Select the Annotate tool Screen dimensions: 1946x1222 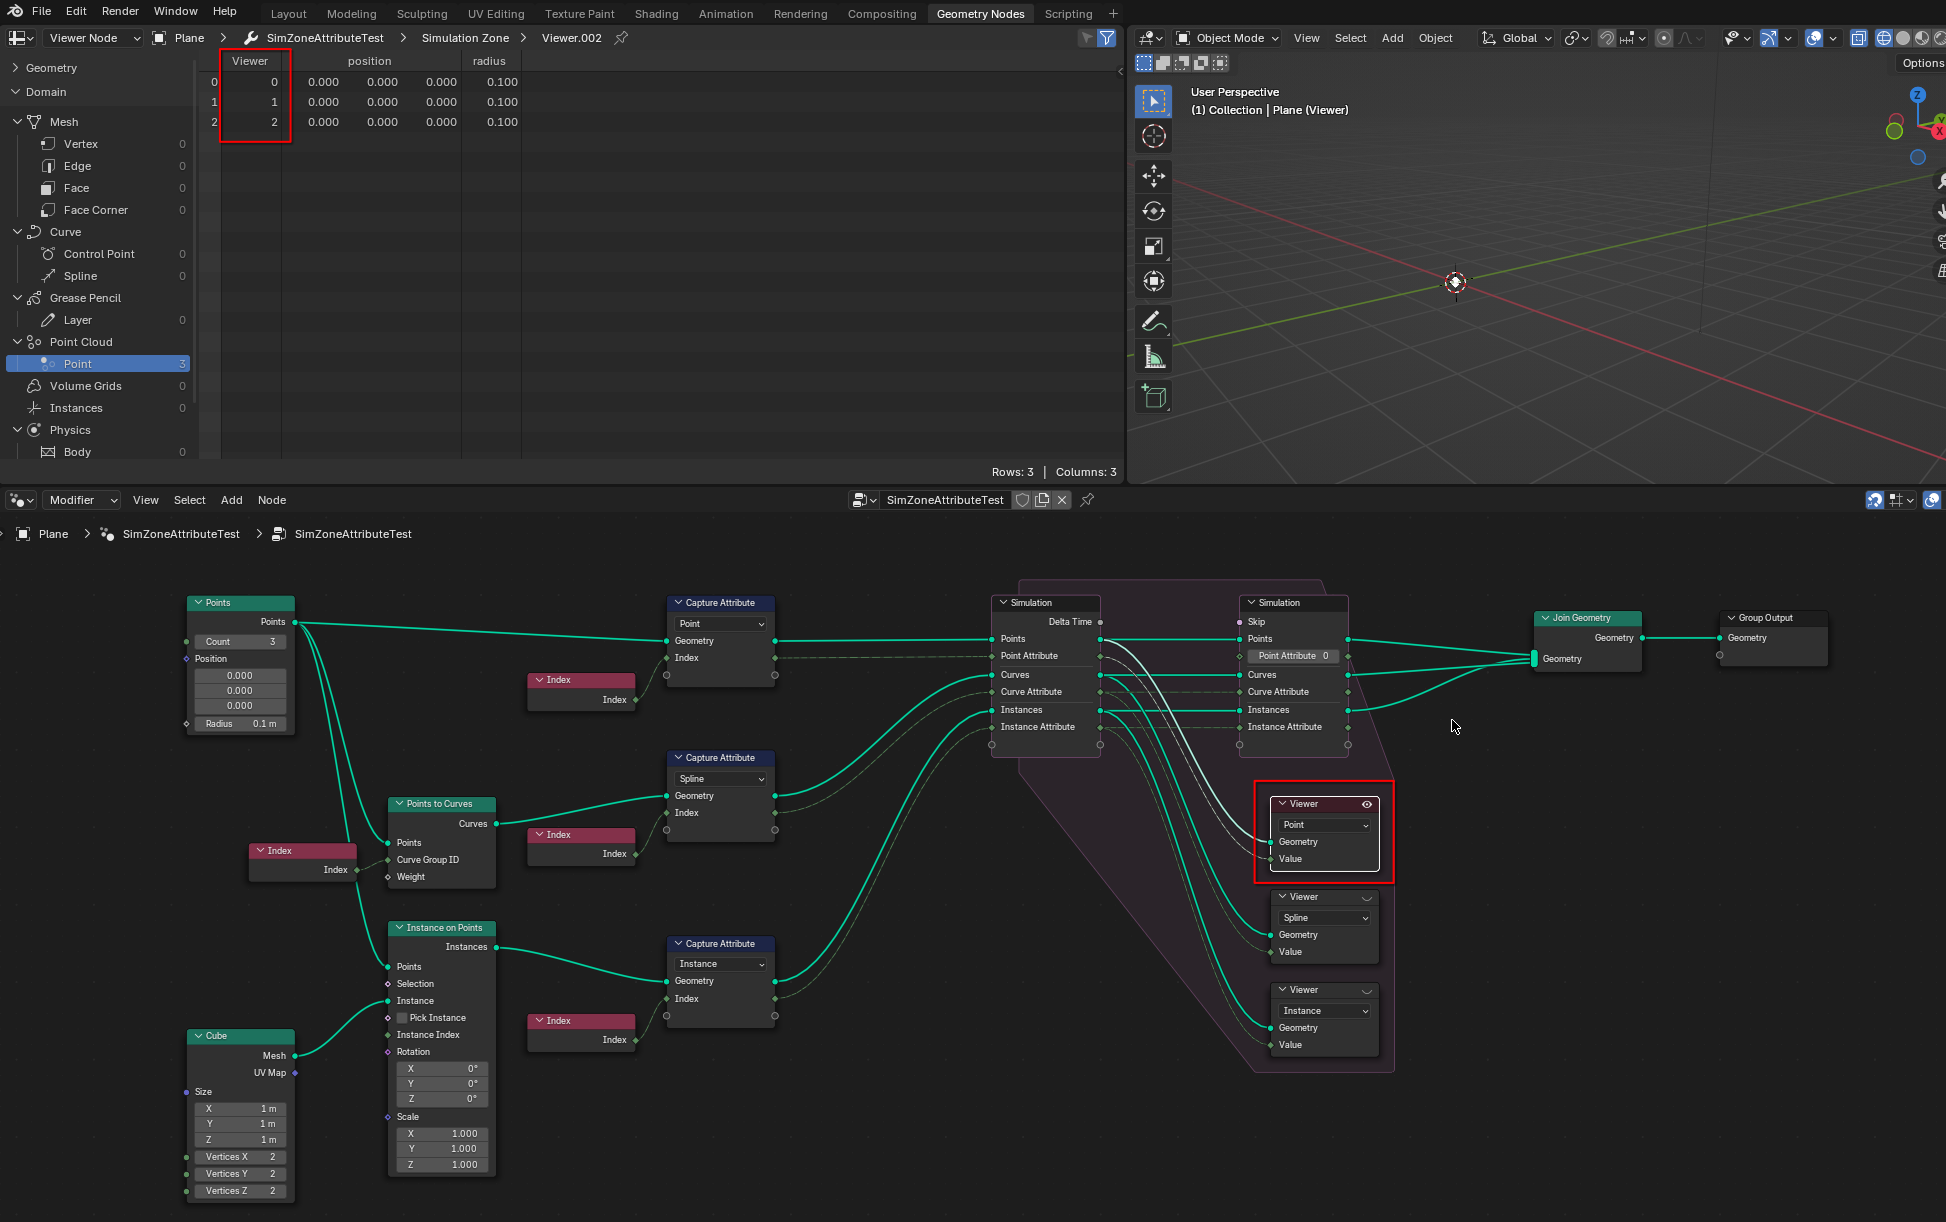(1153, 321)
